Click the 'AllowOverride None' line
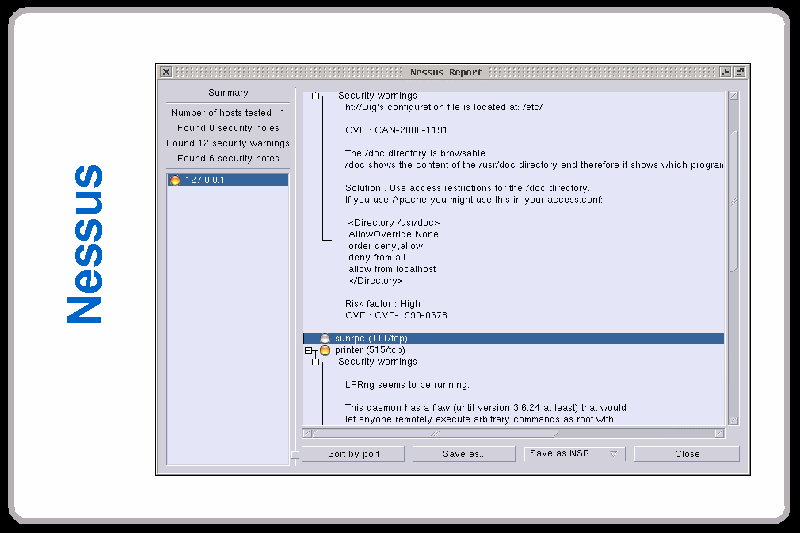This screenshot has width=800, height=533. pos(393,234)
